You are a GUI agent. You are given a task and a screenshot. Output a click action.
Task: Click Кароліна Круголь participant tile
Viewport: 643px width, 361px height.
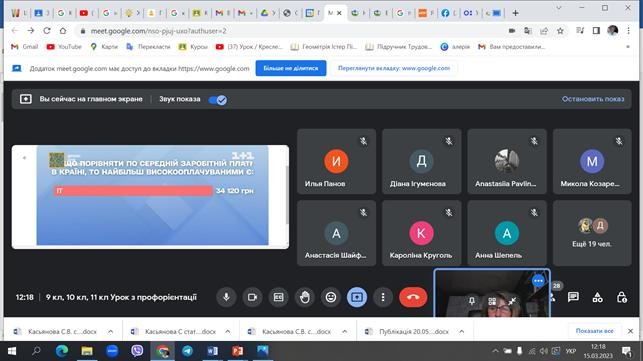click(x=422, y=233)
